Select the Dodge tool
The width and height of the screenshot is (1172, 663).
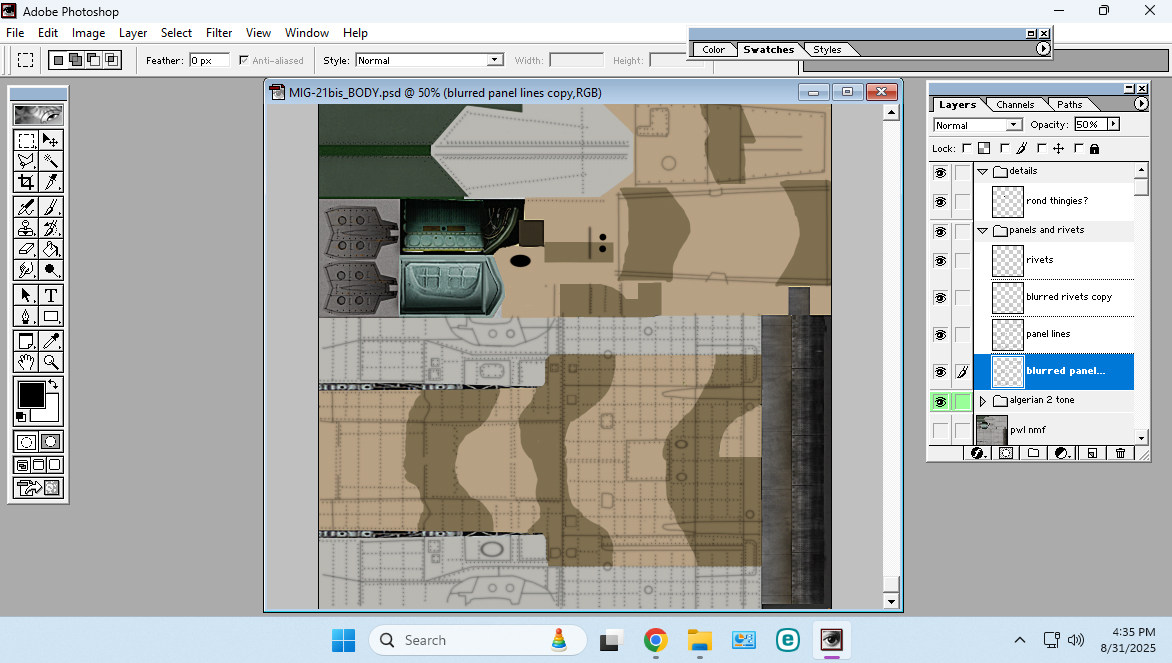[x=51, y=270]
